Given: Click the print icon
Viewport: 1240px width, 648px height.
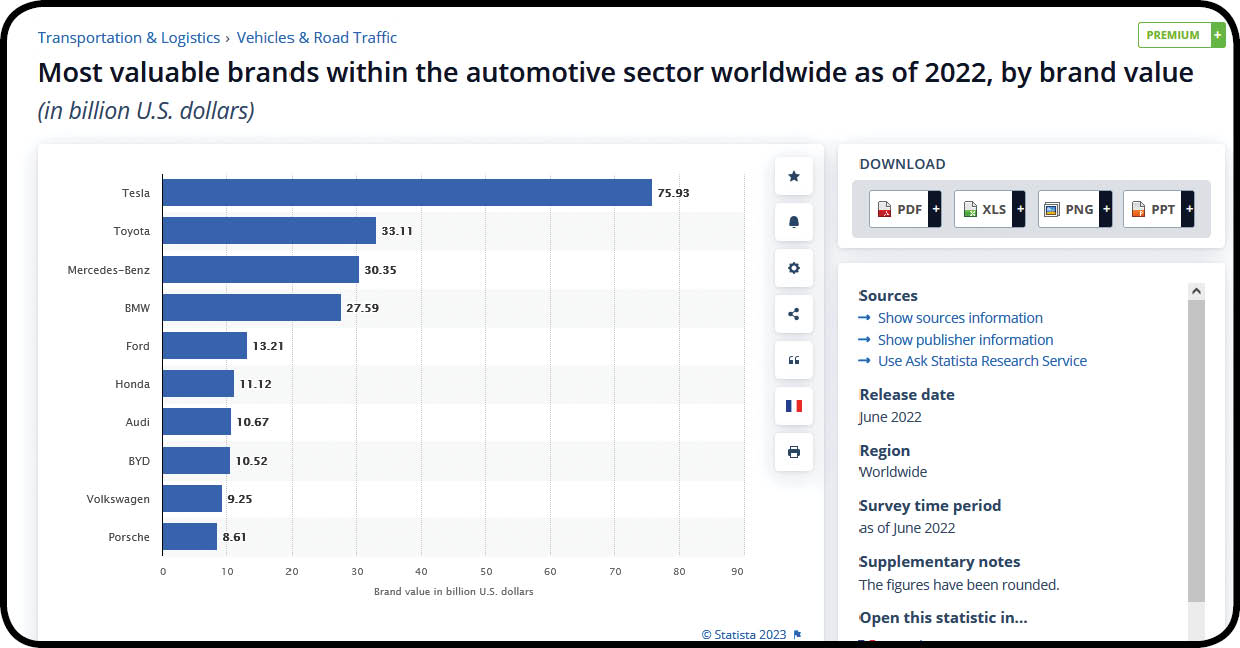Looking at the screenshot, I should click(x=794, y=452).
